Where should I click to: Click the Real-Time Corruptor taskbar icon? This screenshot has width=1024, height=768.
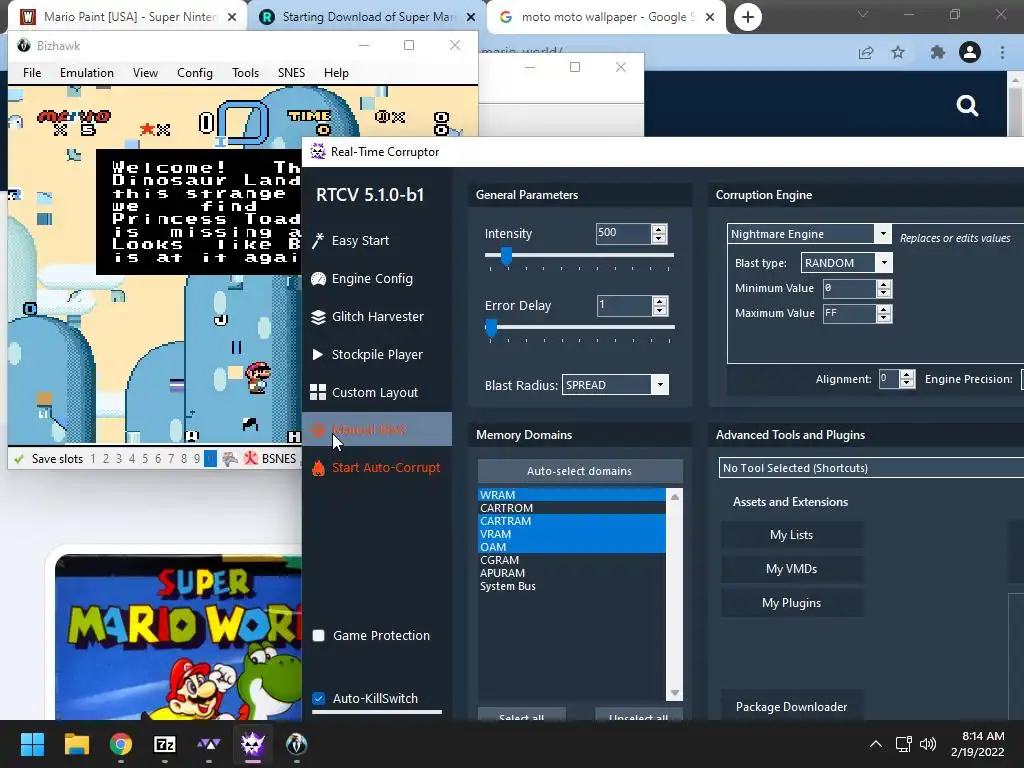point(253,744)
